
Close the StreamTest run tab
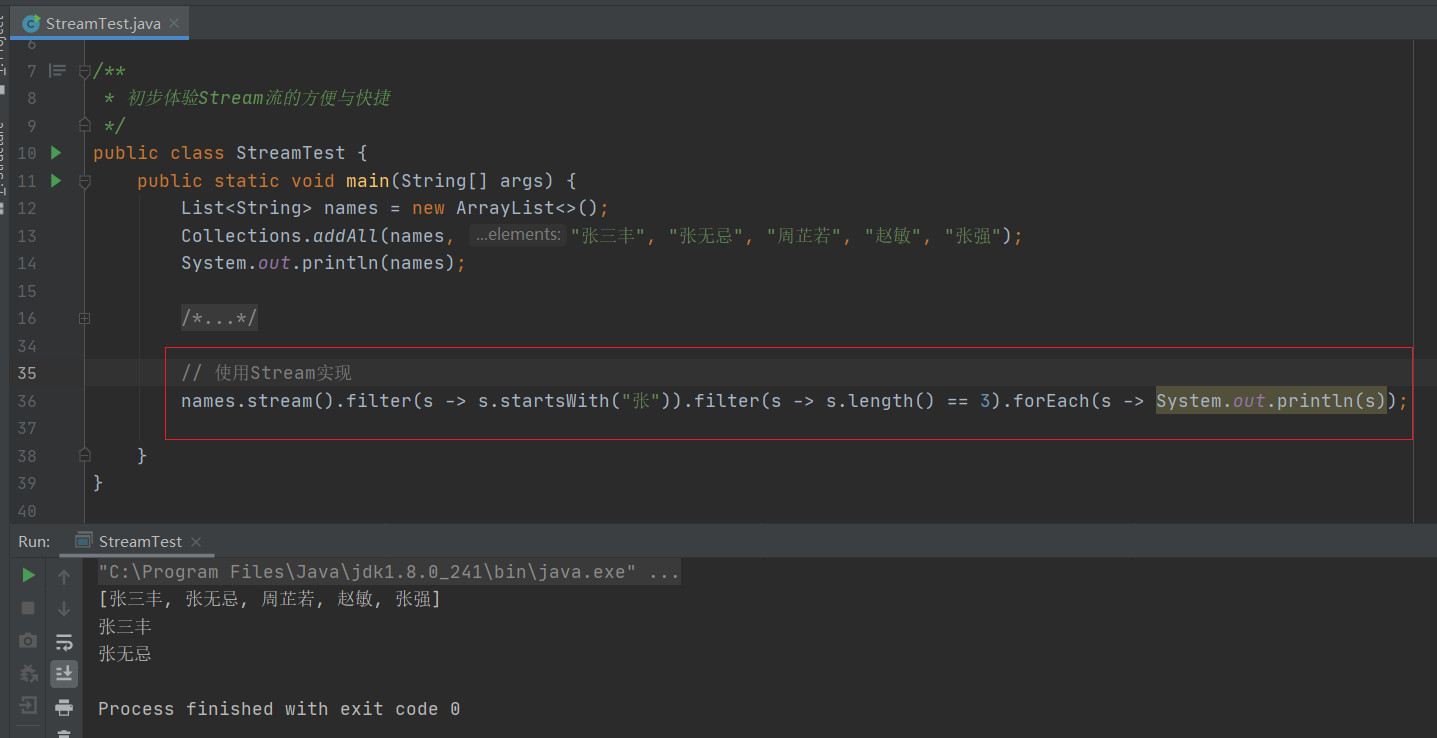tap(196, 541)
